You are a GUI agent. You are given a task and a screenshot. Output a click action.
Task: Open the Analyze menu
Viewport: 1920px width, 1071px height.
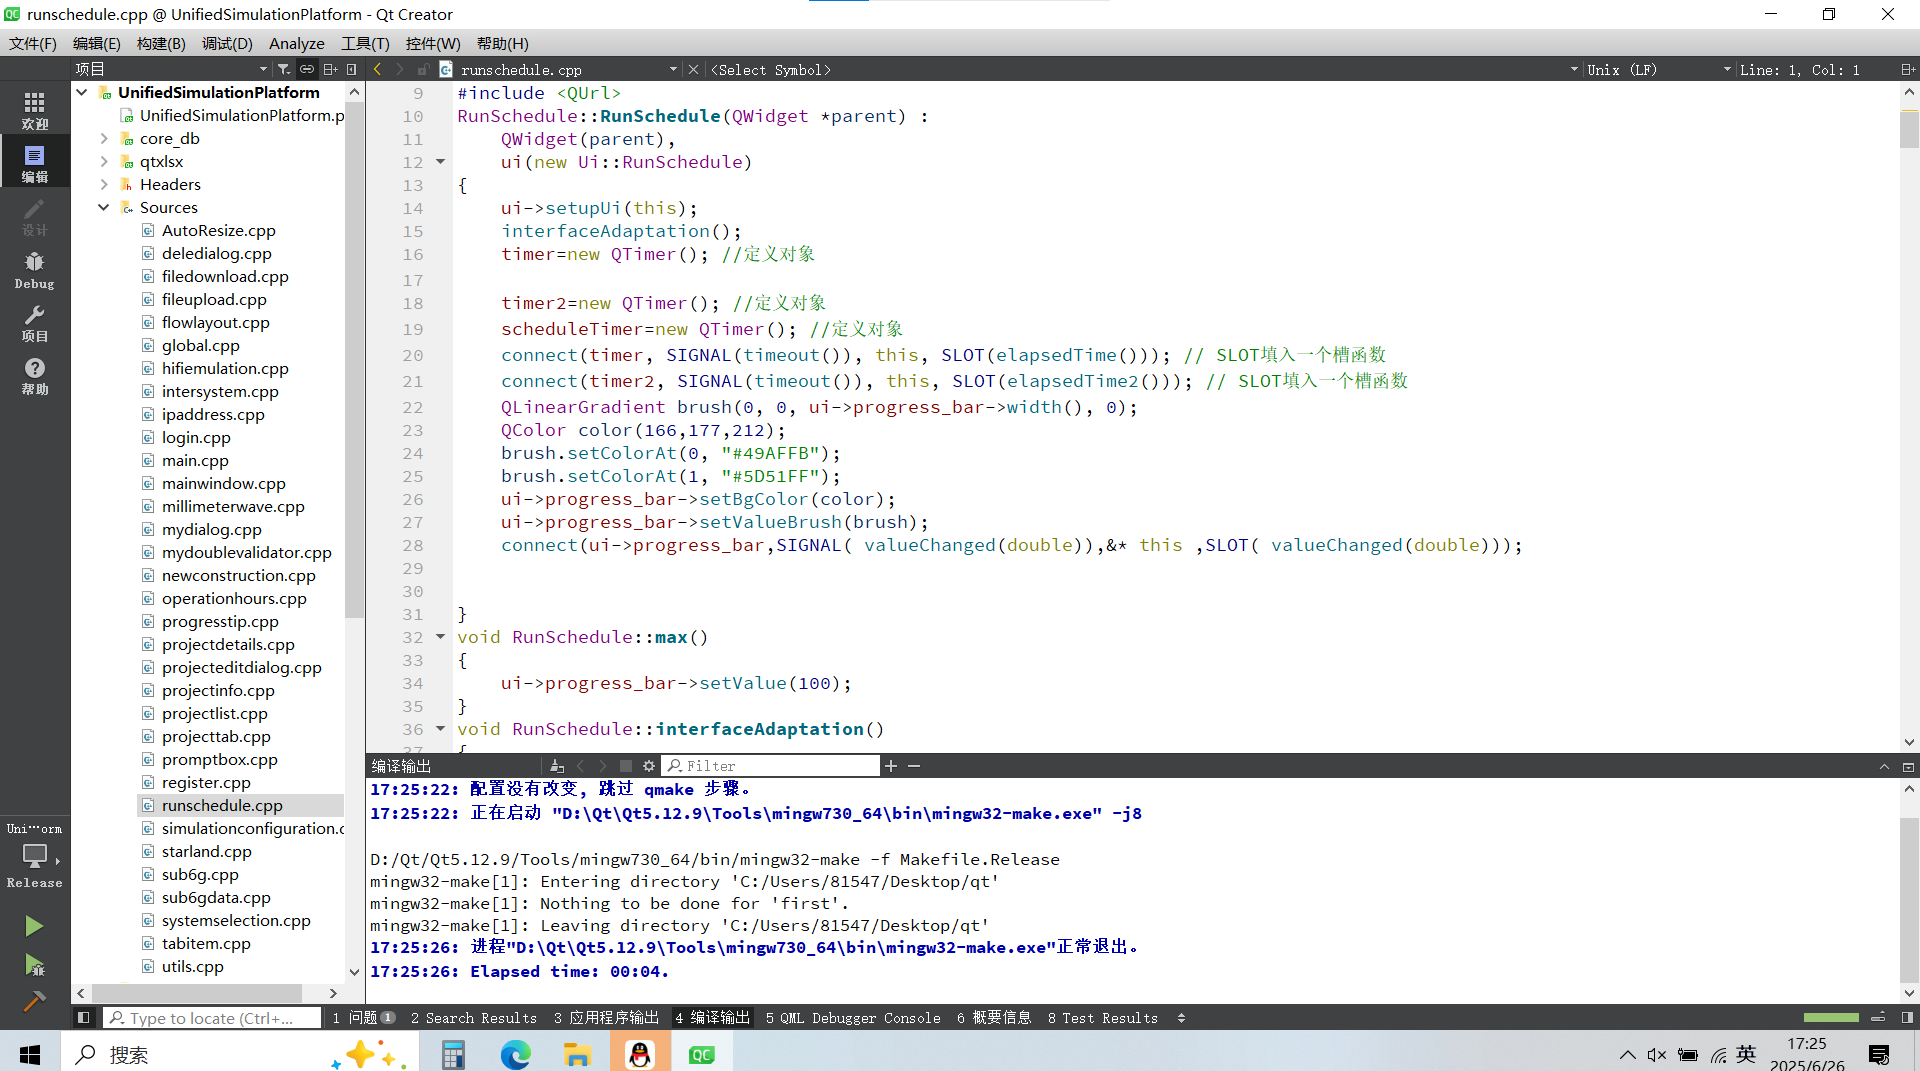(x=297, y=43)
